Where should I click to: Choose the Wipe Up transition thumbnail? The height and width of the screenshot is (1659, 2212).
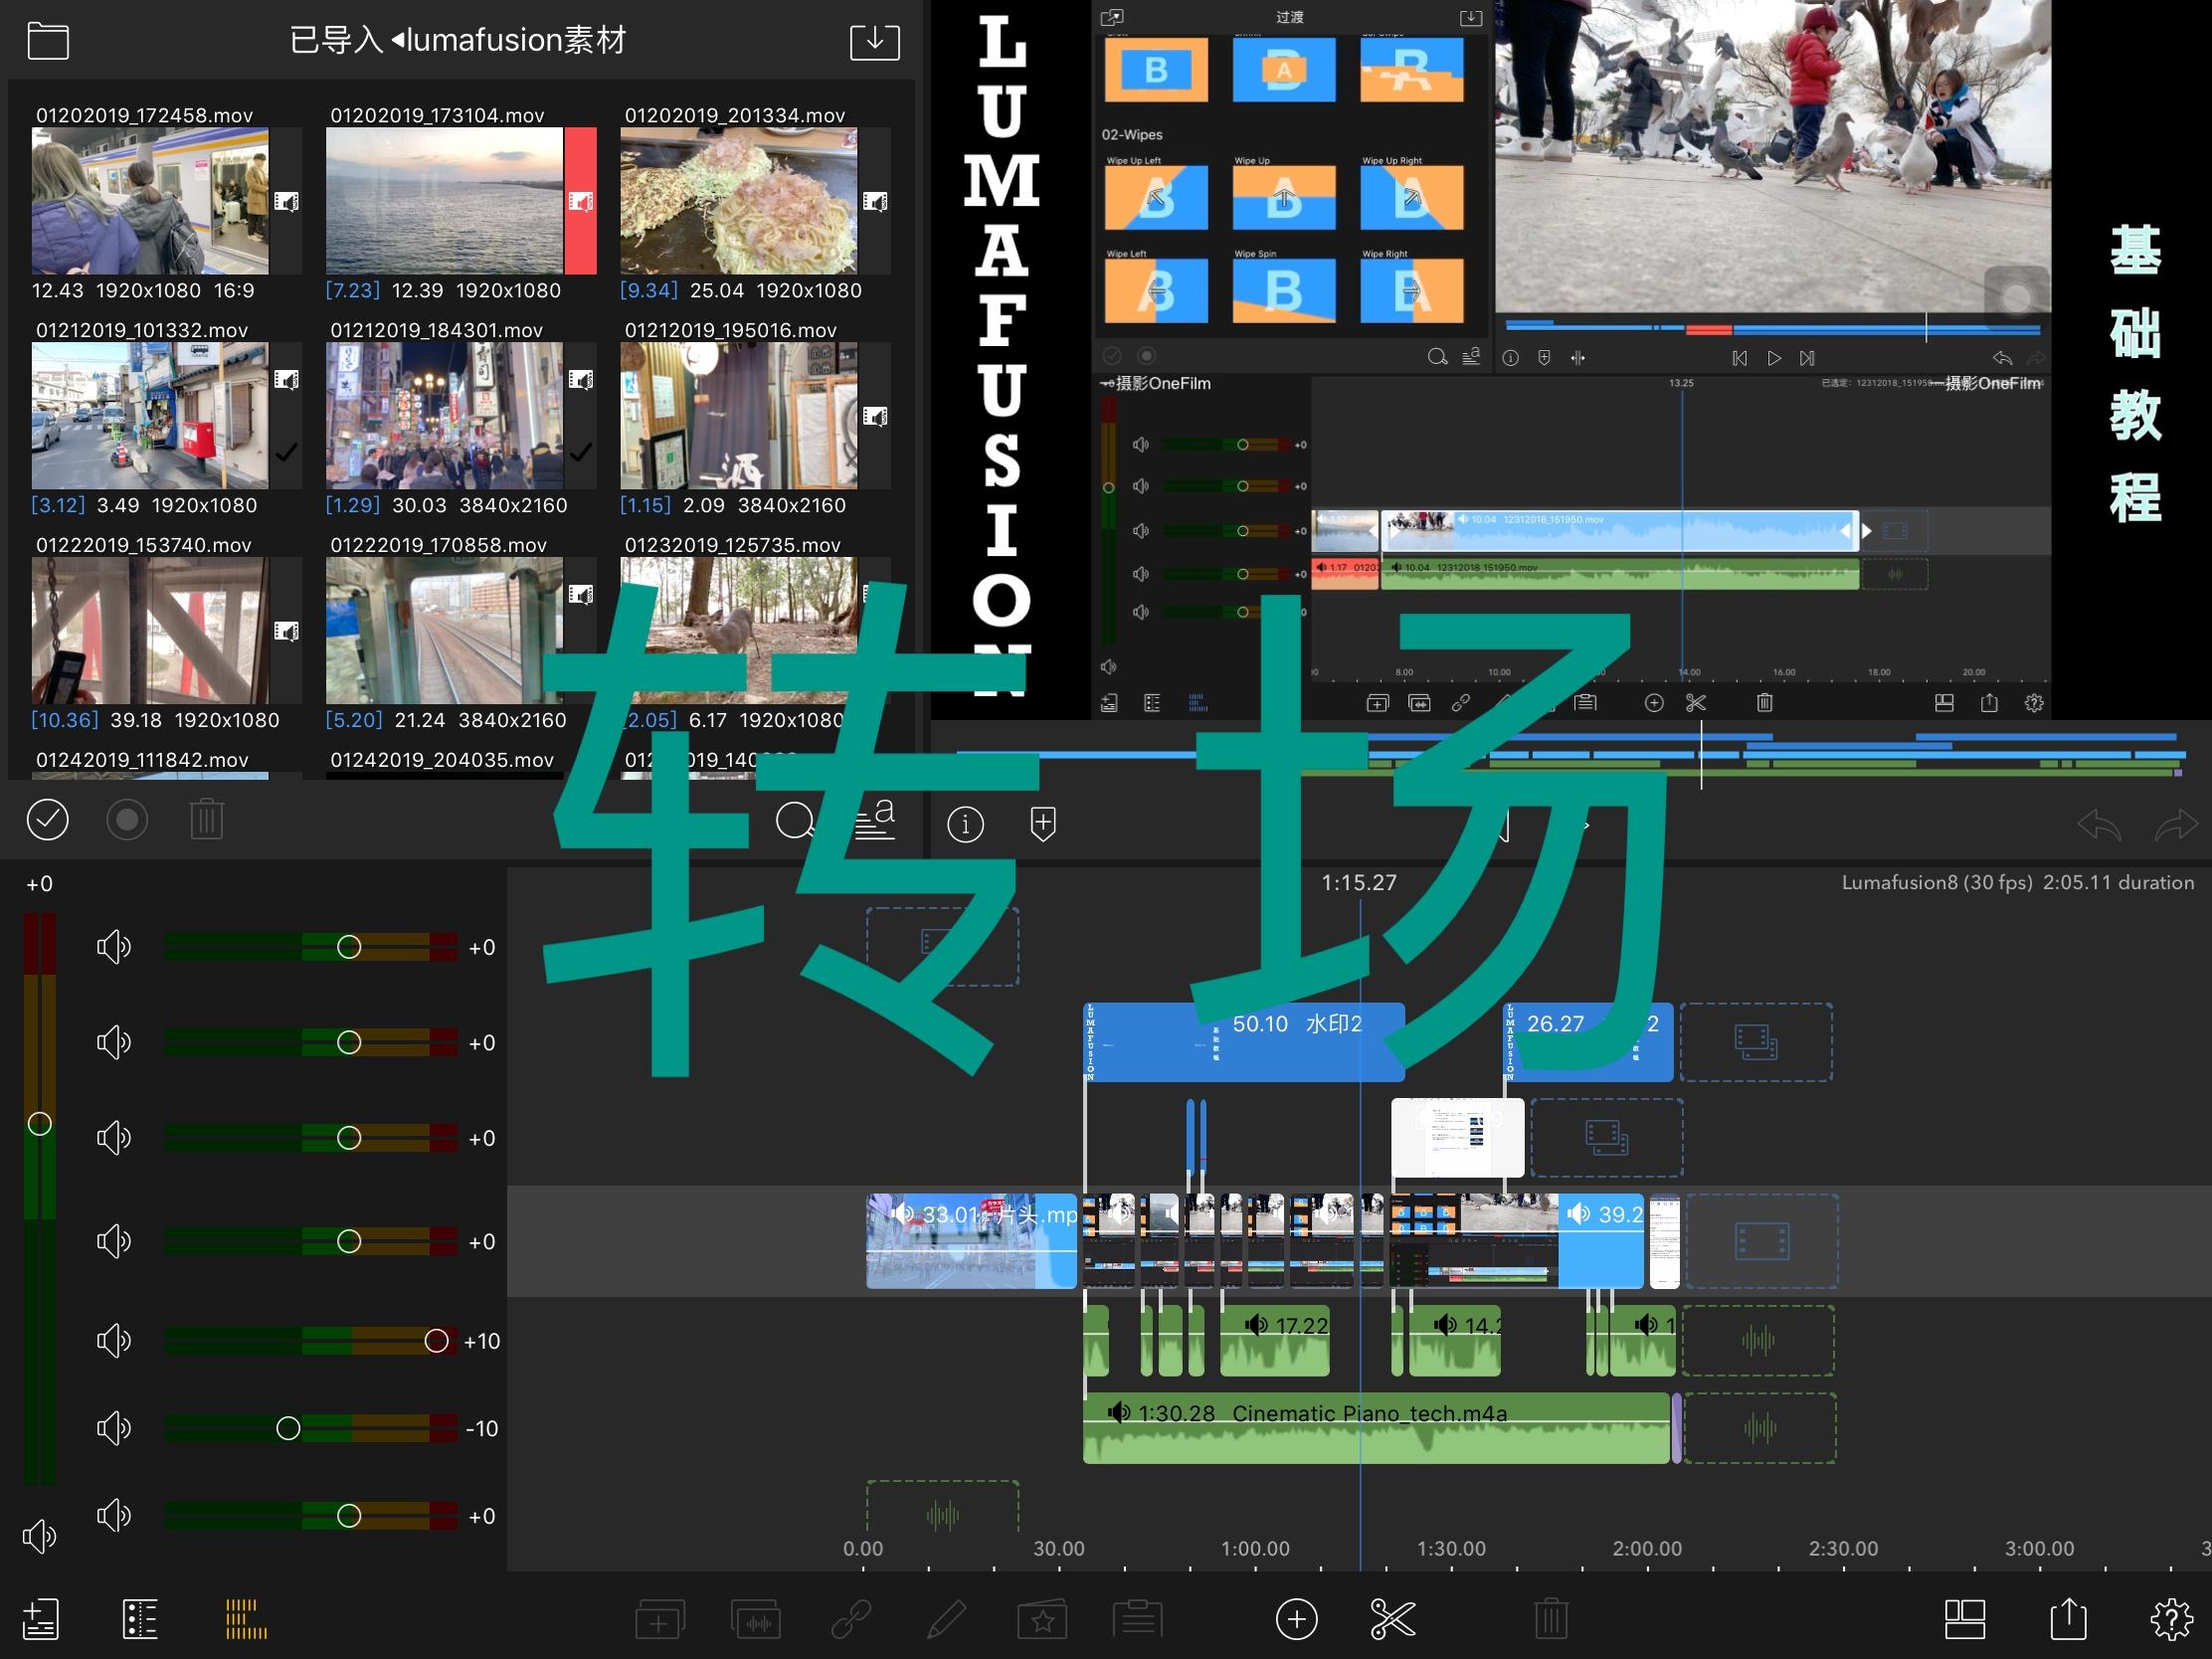[x=1284, y=197]
